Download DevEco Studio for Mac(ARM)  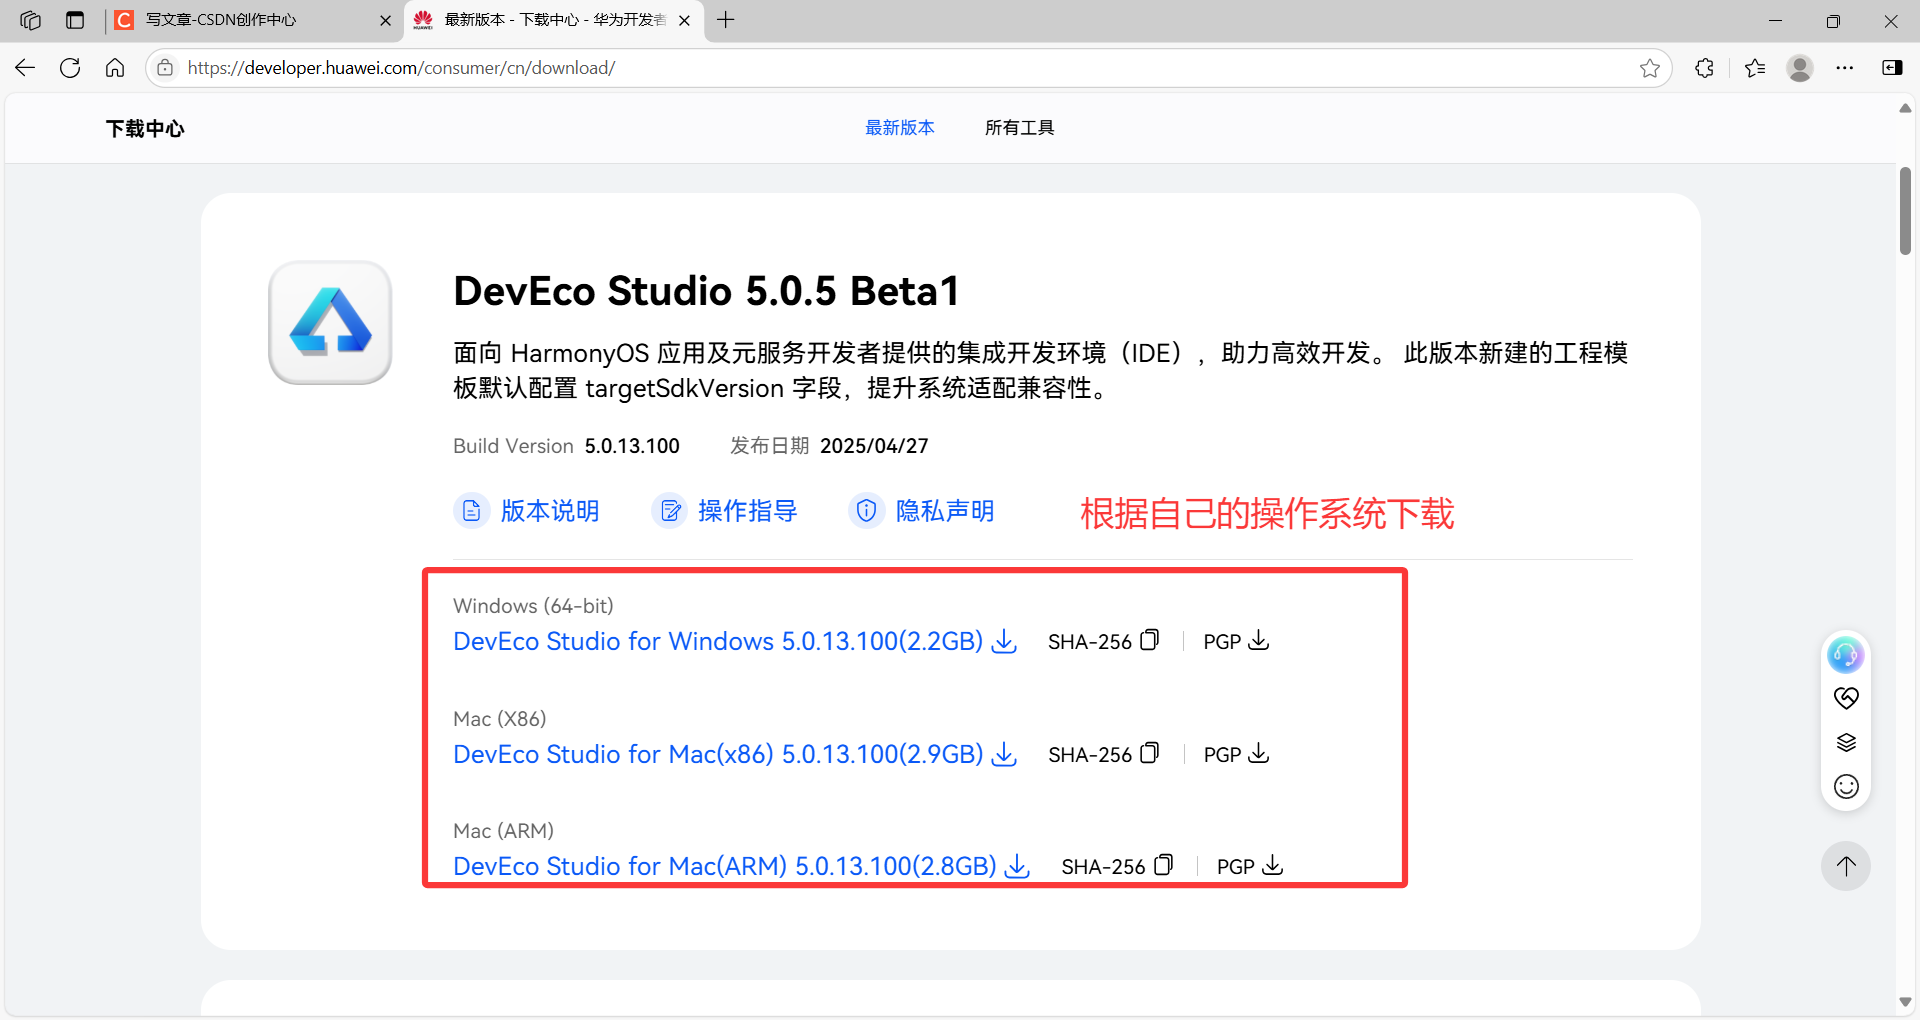pyautogui.click(x=742, y=866)
